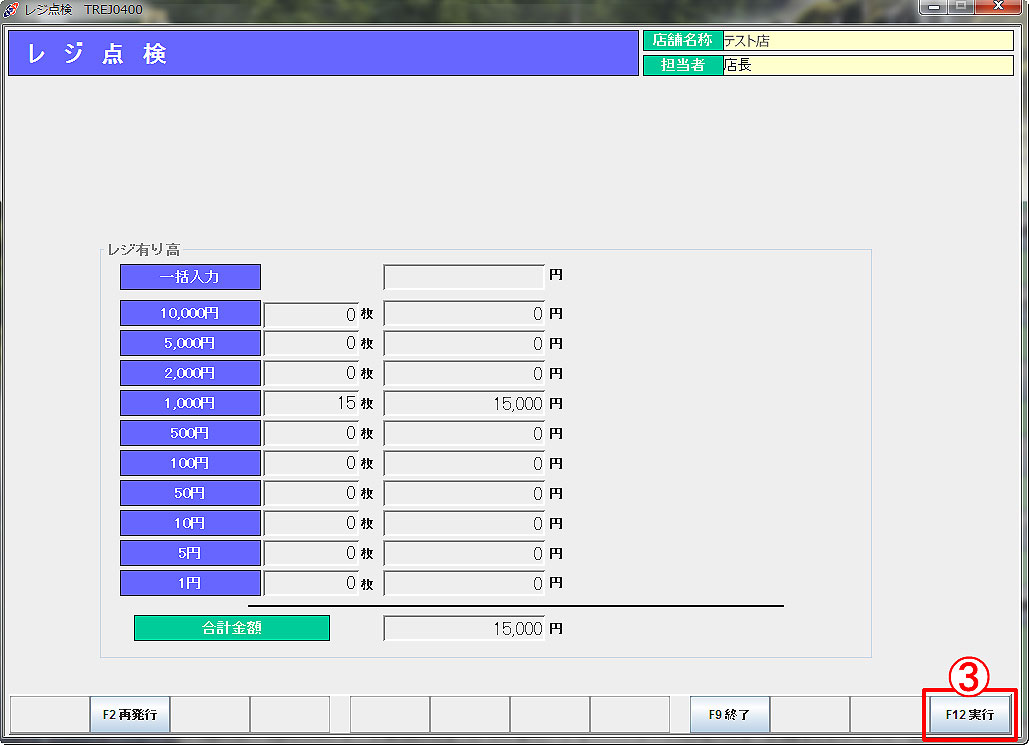Click the blank function button left of F2 再発行
The image size is (1029, 745).
(x=50, y=714)
